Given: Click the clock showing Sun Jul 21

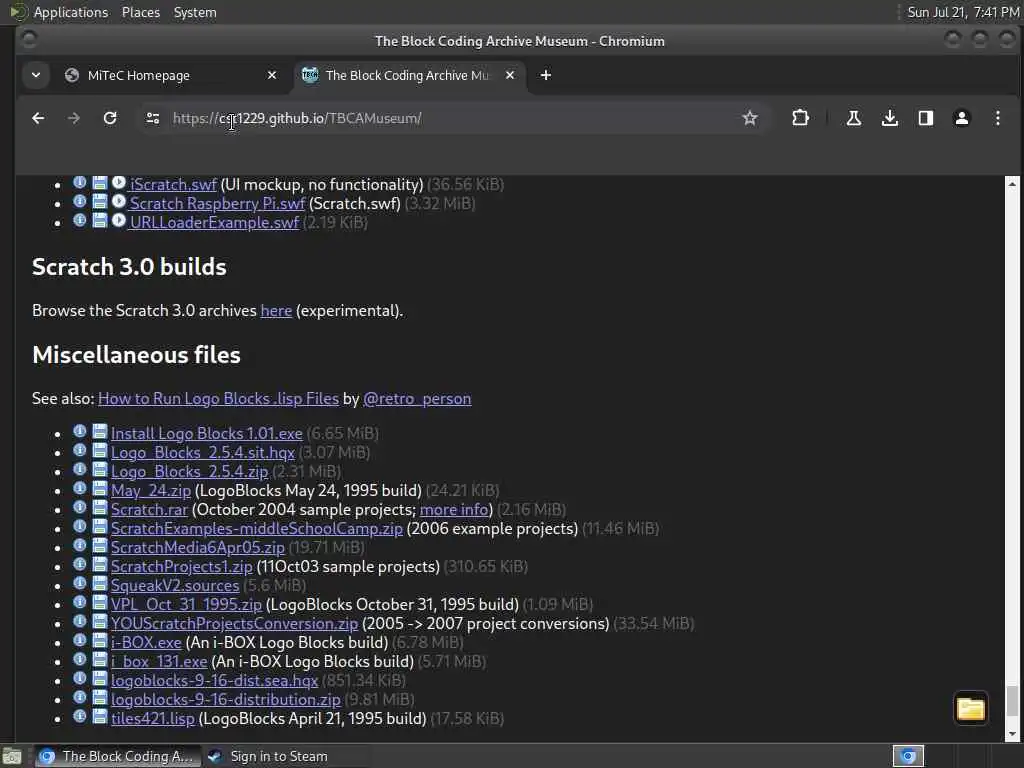Looking at the screenshot, I should [x=963, y=12].
